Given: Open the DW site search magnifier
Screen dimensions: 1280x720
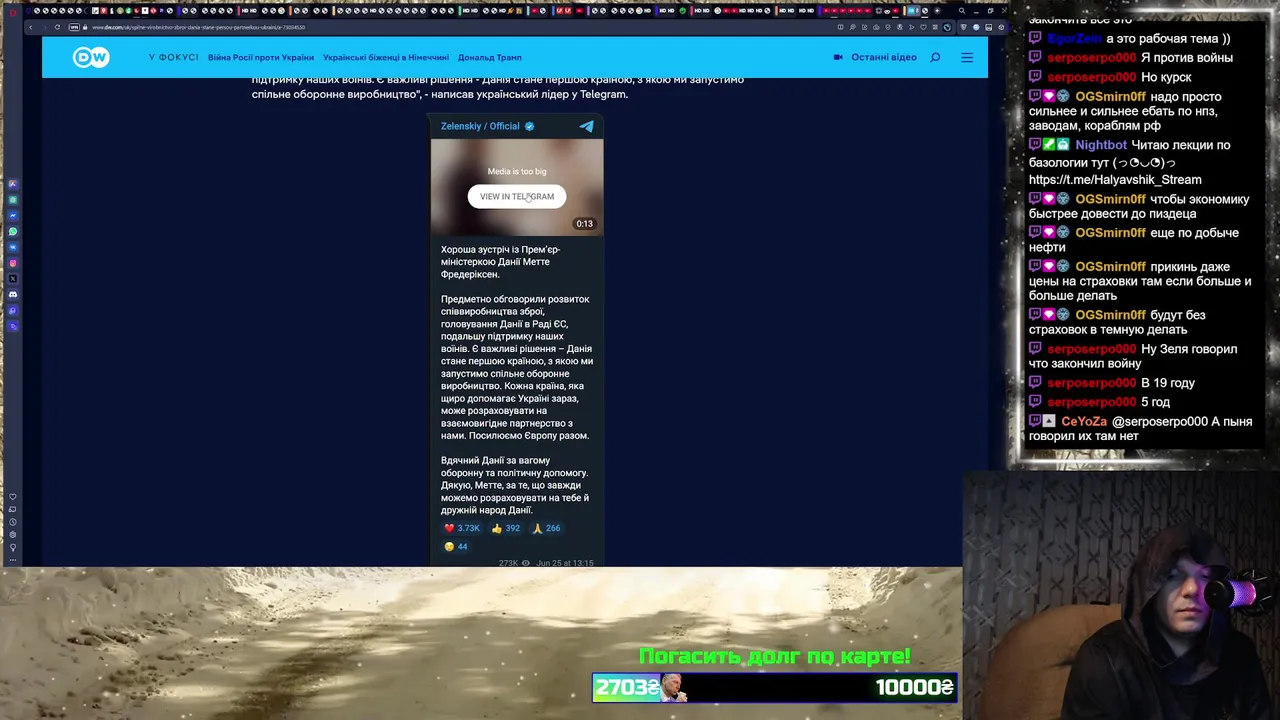Looking at the screenshot, I should tap(935, 57).
